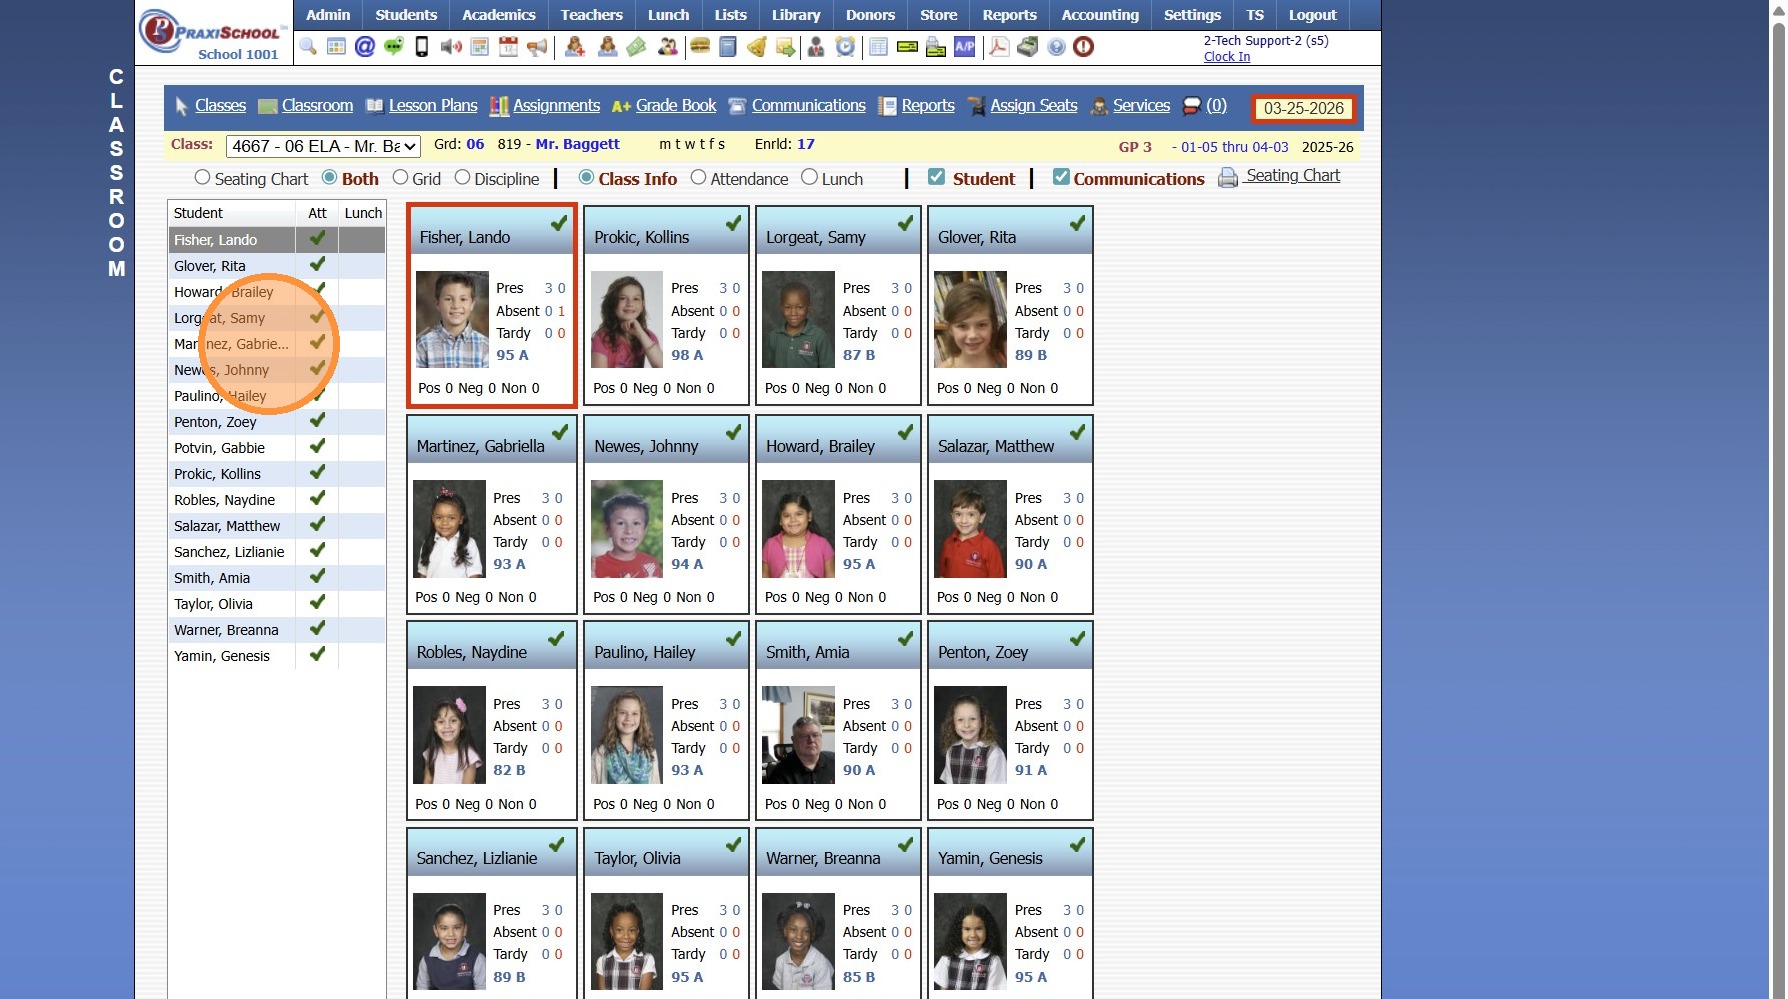Click the golden bell icon
The width and height of the screenshot is (1788, 999).
[757, 47]
